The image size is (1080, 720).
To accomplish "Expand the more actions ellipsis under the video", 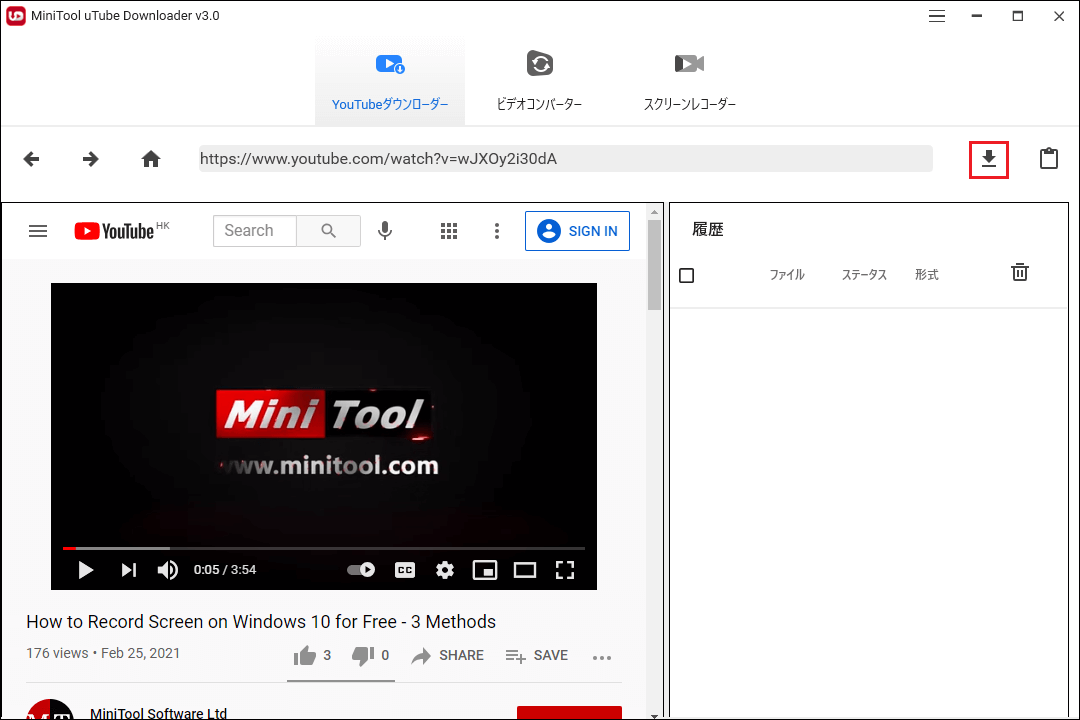I will coord(602,657).
